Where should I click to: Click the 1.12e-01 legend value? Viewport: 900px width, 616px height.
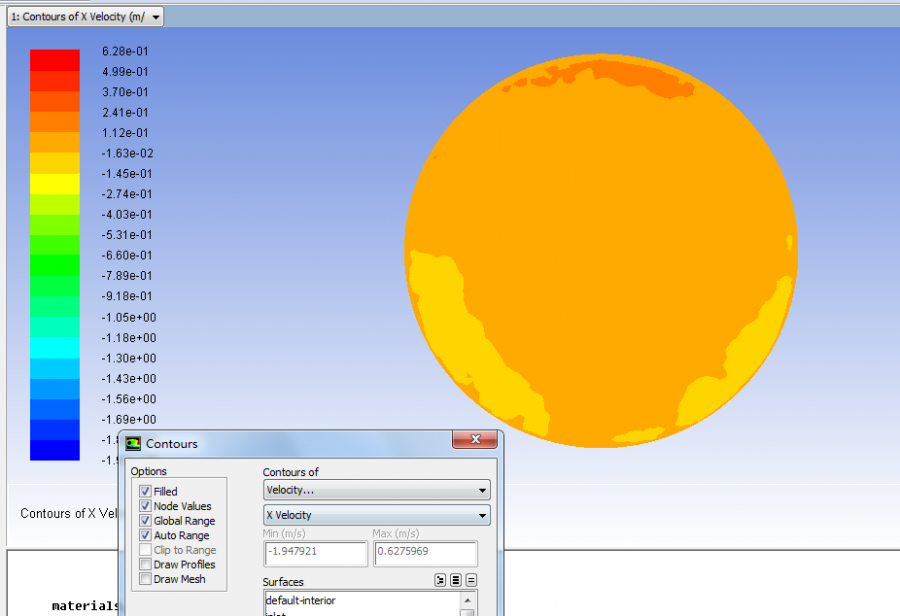pos(125,133)
